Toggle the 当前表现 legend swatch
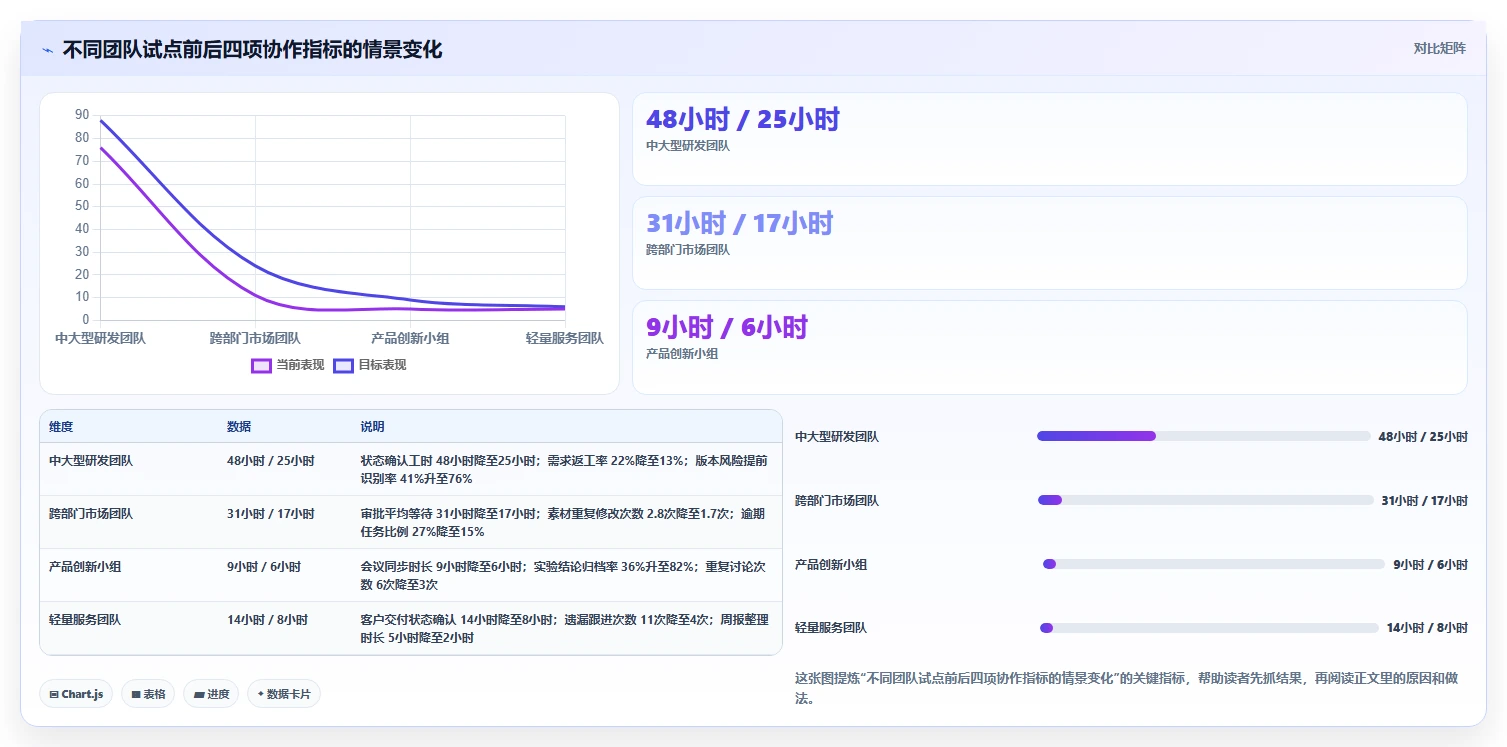The height and width of the screenshot is (747, 1507). (261, 365)
